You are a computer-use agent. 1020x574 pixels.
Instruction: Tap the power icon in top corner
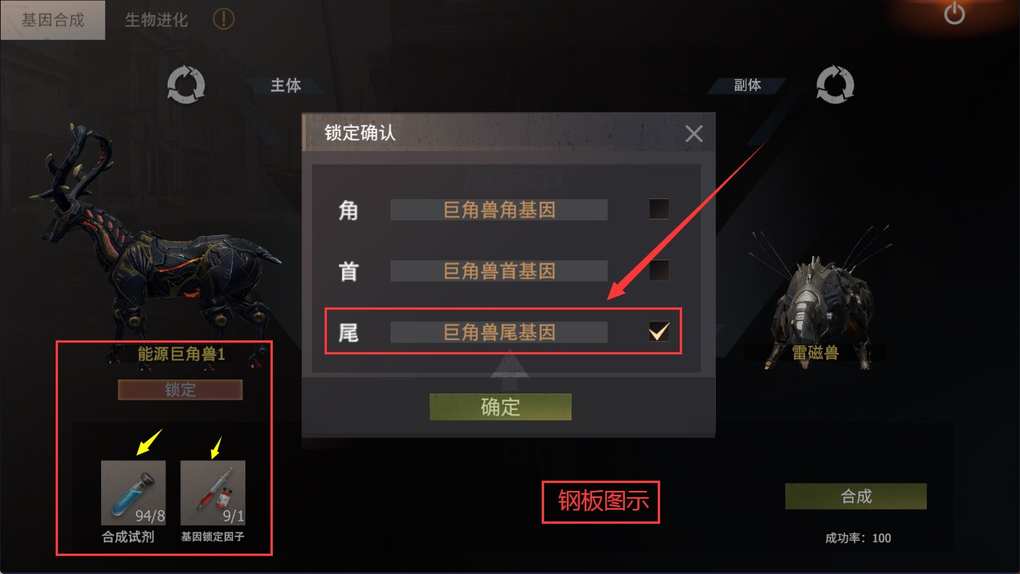[954, 13]
